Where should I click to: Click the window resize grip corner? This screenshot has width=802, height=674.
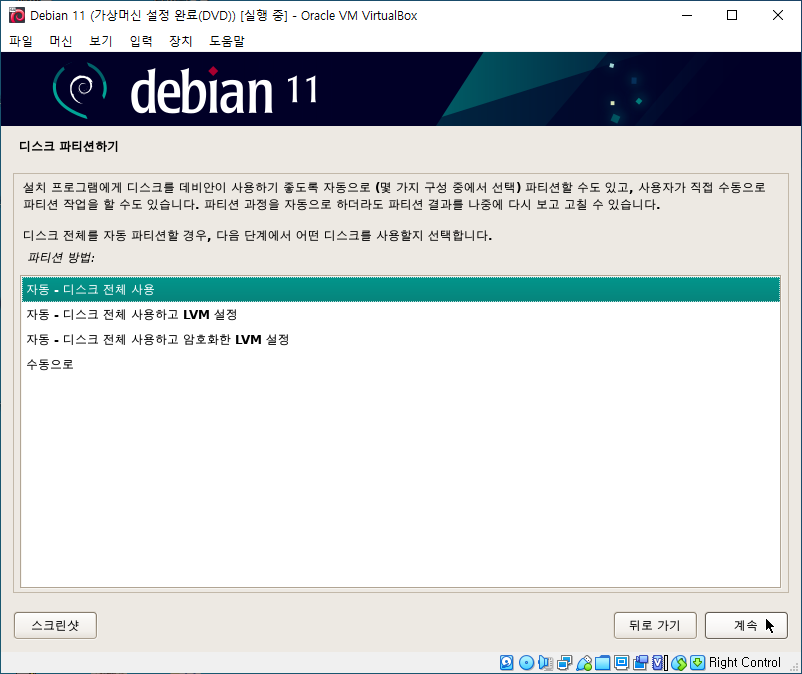click(795, 668)
